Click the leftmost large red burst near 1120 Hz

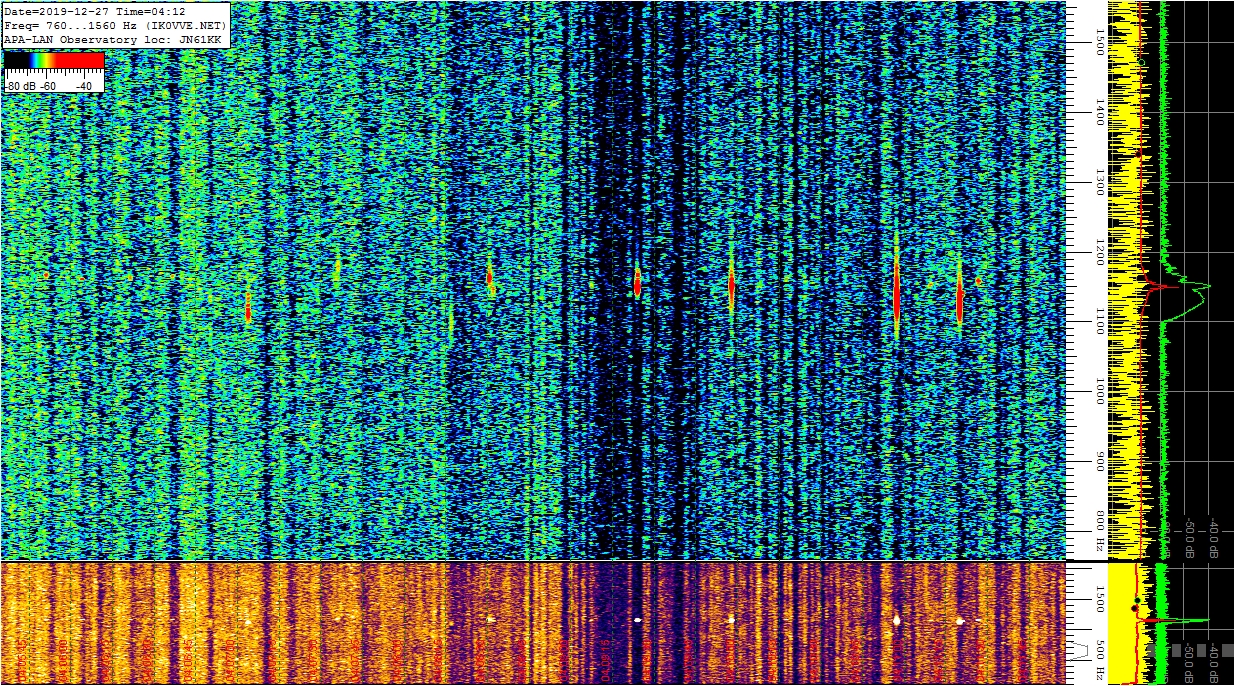pos(248,307)
